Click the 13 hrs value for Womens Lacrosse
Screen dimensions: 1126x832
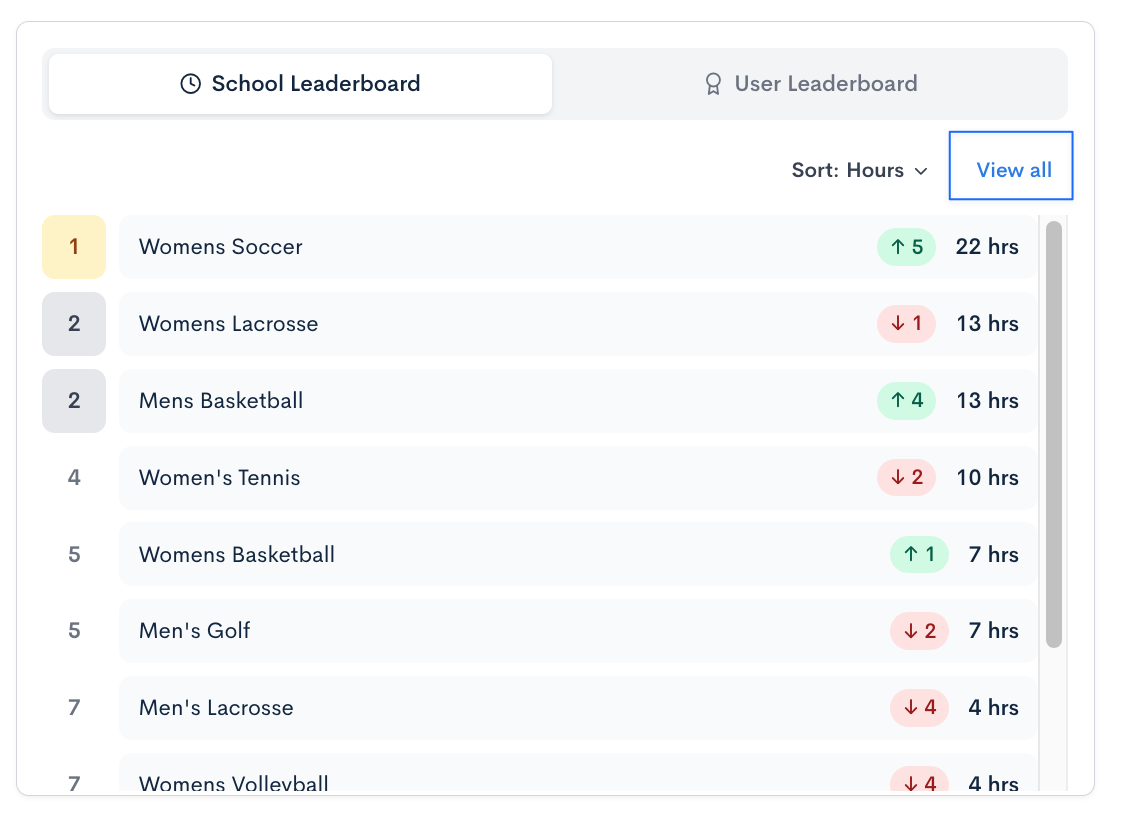click(987, 324)
